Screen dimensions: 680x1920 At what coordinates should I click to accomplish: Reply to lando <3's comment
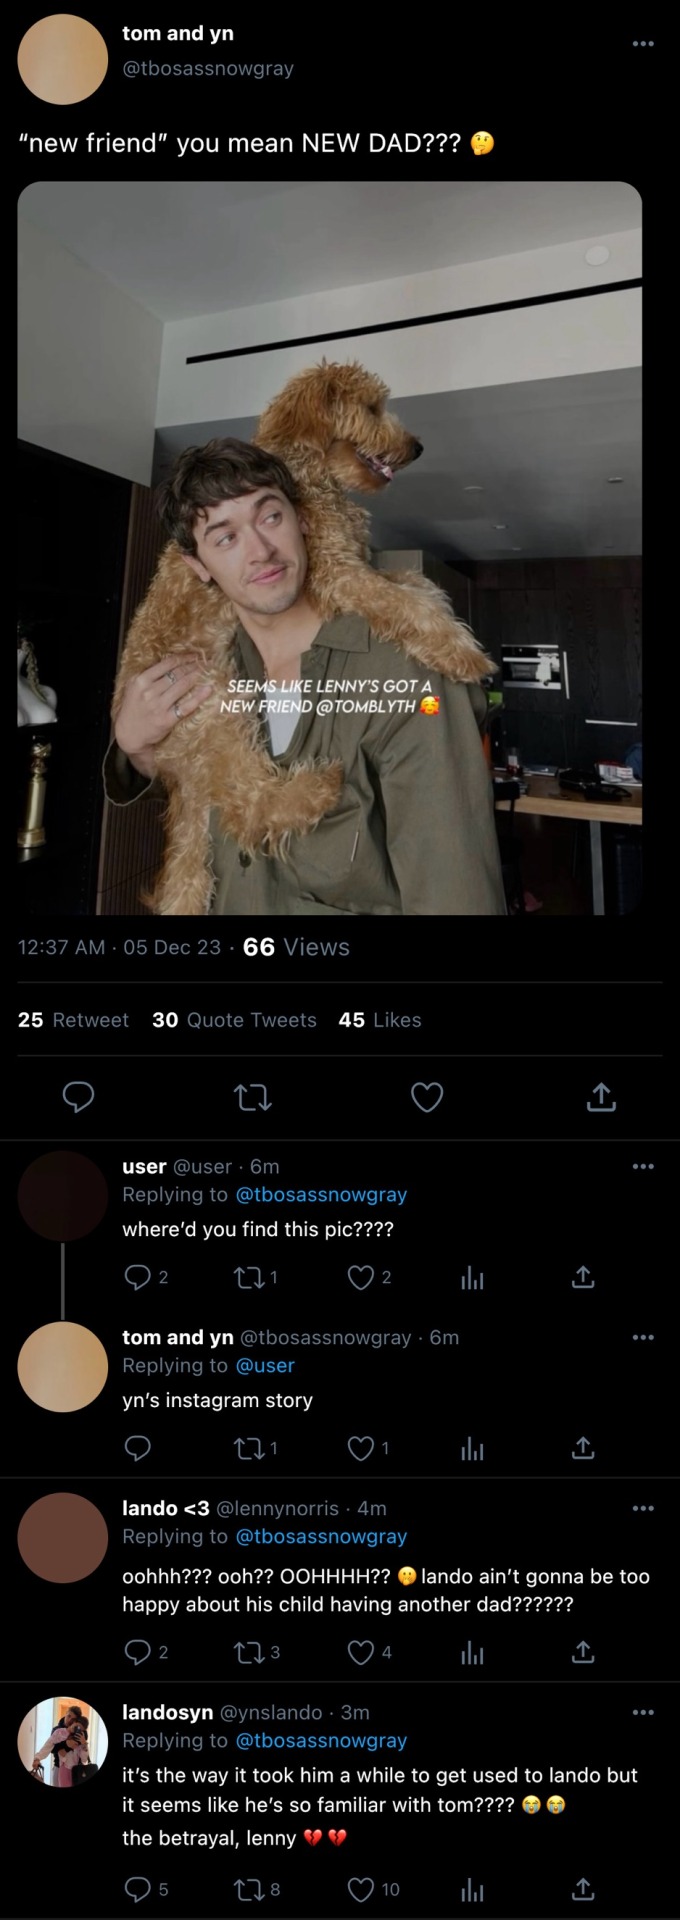[137, 1653]
